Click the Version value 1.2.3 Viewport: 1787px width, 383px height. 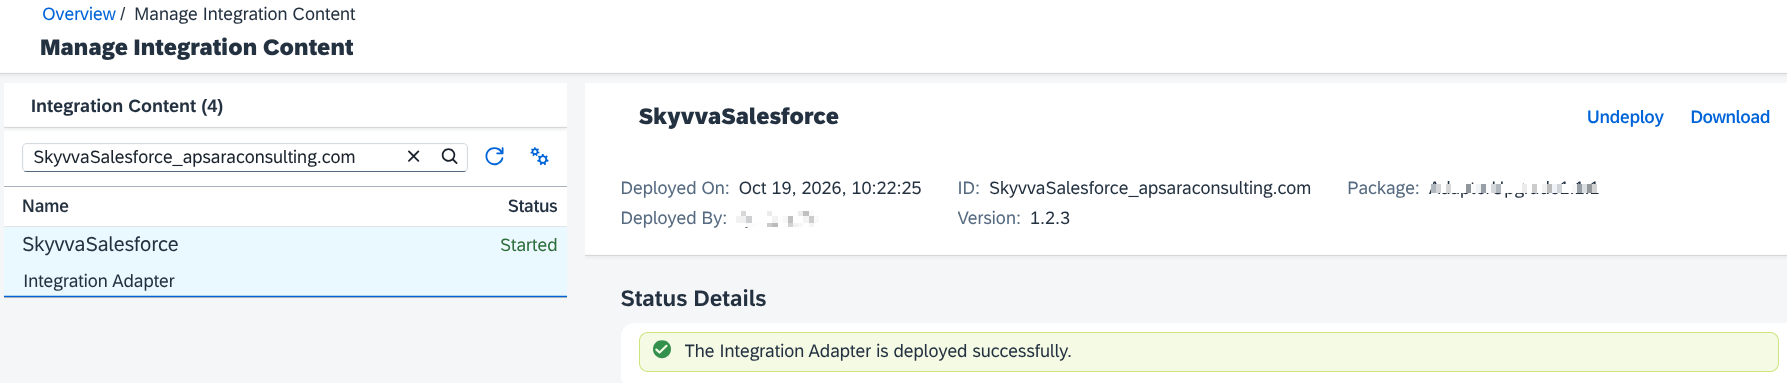(1050, 218)
